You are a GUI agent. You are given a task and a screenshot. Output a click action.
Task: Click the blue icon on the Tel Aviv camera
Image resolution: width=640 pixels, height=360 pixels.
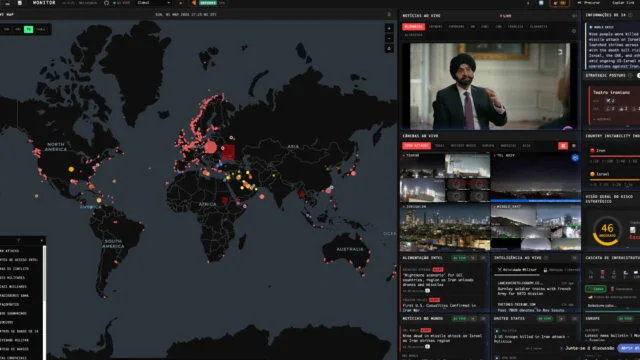575,158
